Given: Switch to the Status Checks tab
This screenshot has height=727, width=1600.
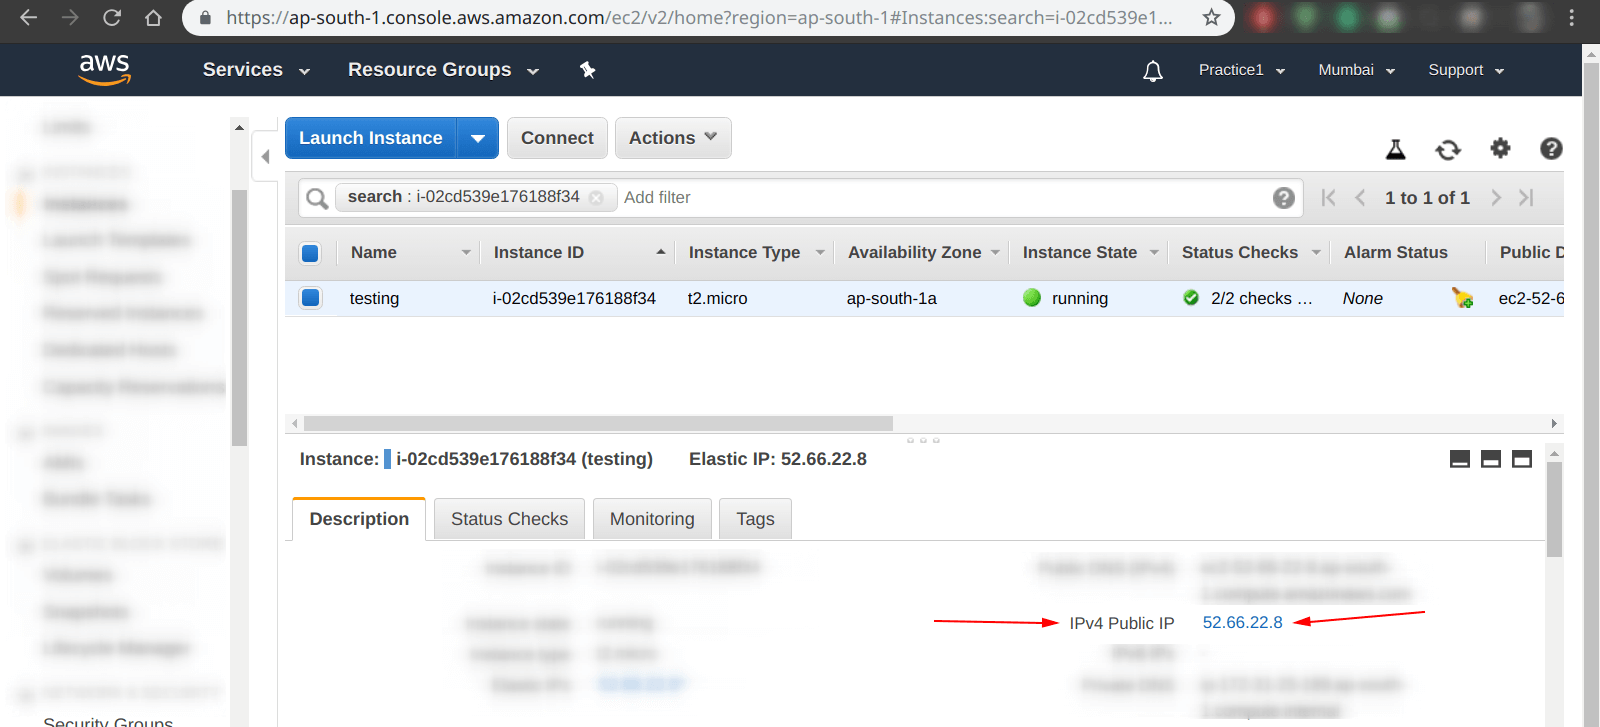Looking at the screenshot, I should [x=509, y=519].
